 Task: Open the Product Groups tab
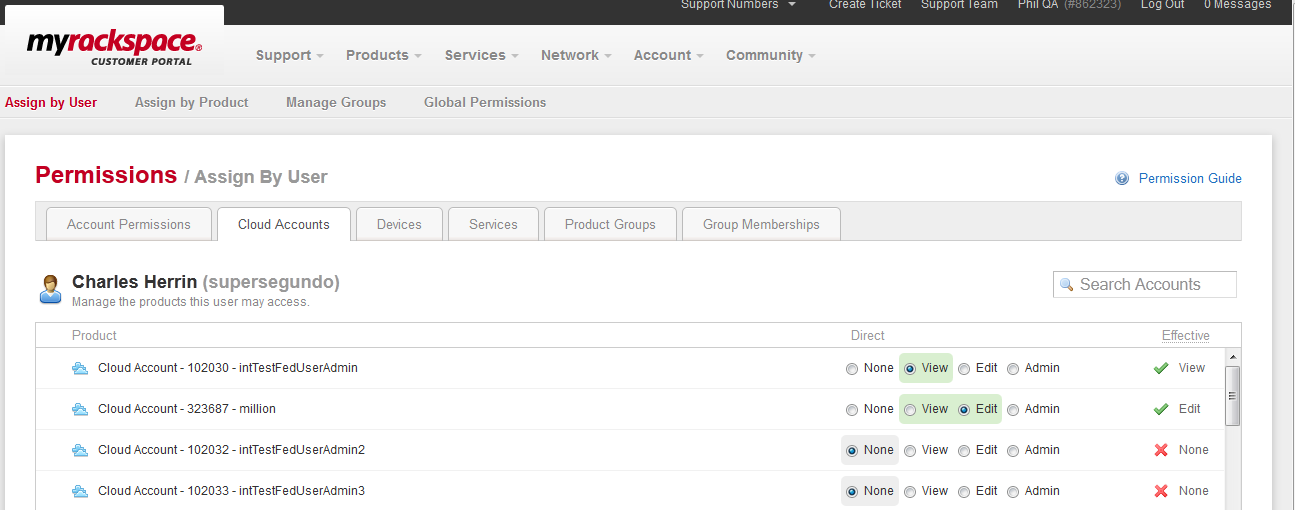[x=610, y=224]
